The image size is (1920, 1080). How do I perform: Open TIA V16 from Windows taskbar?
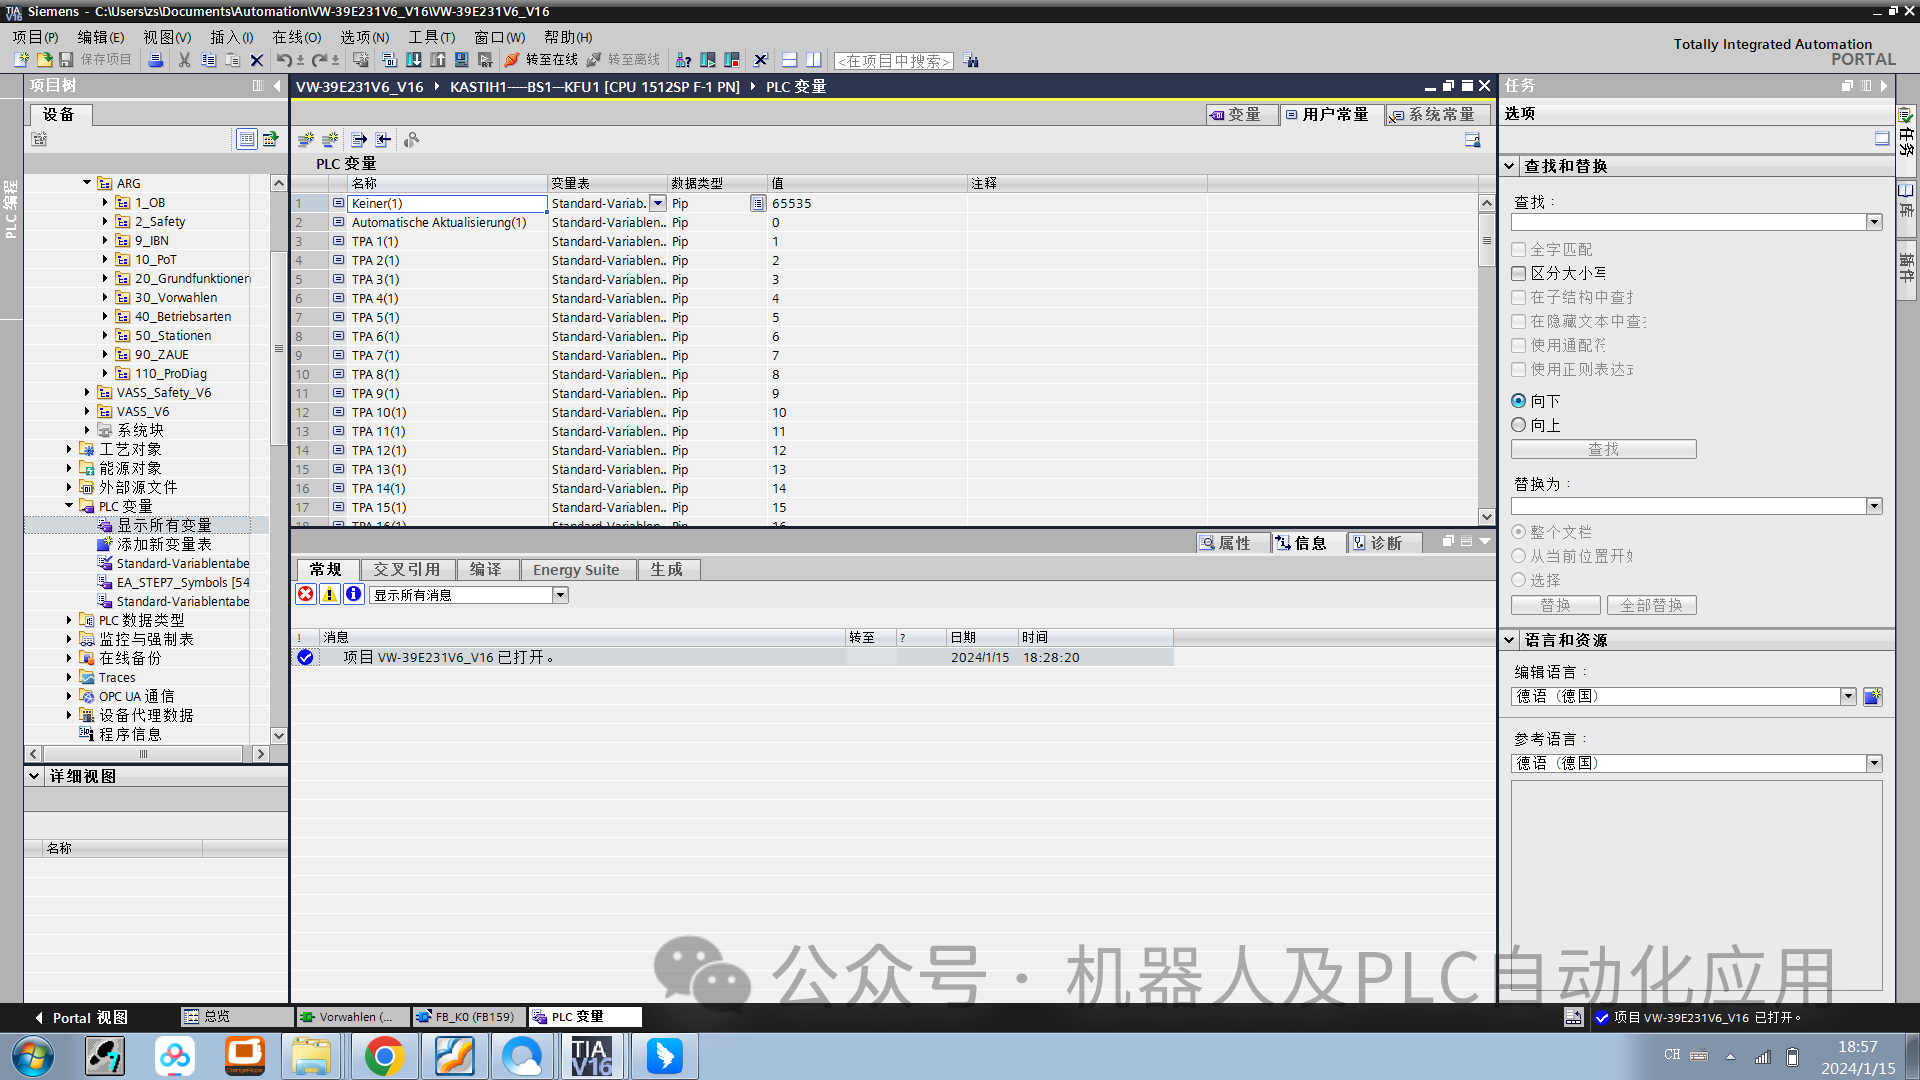[x=591, y=1056]
